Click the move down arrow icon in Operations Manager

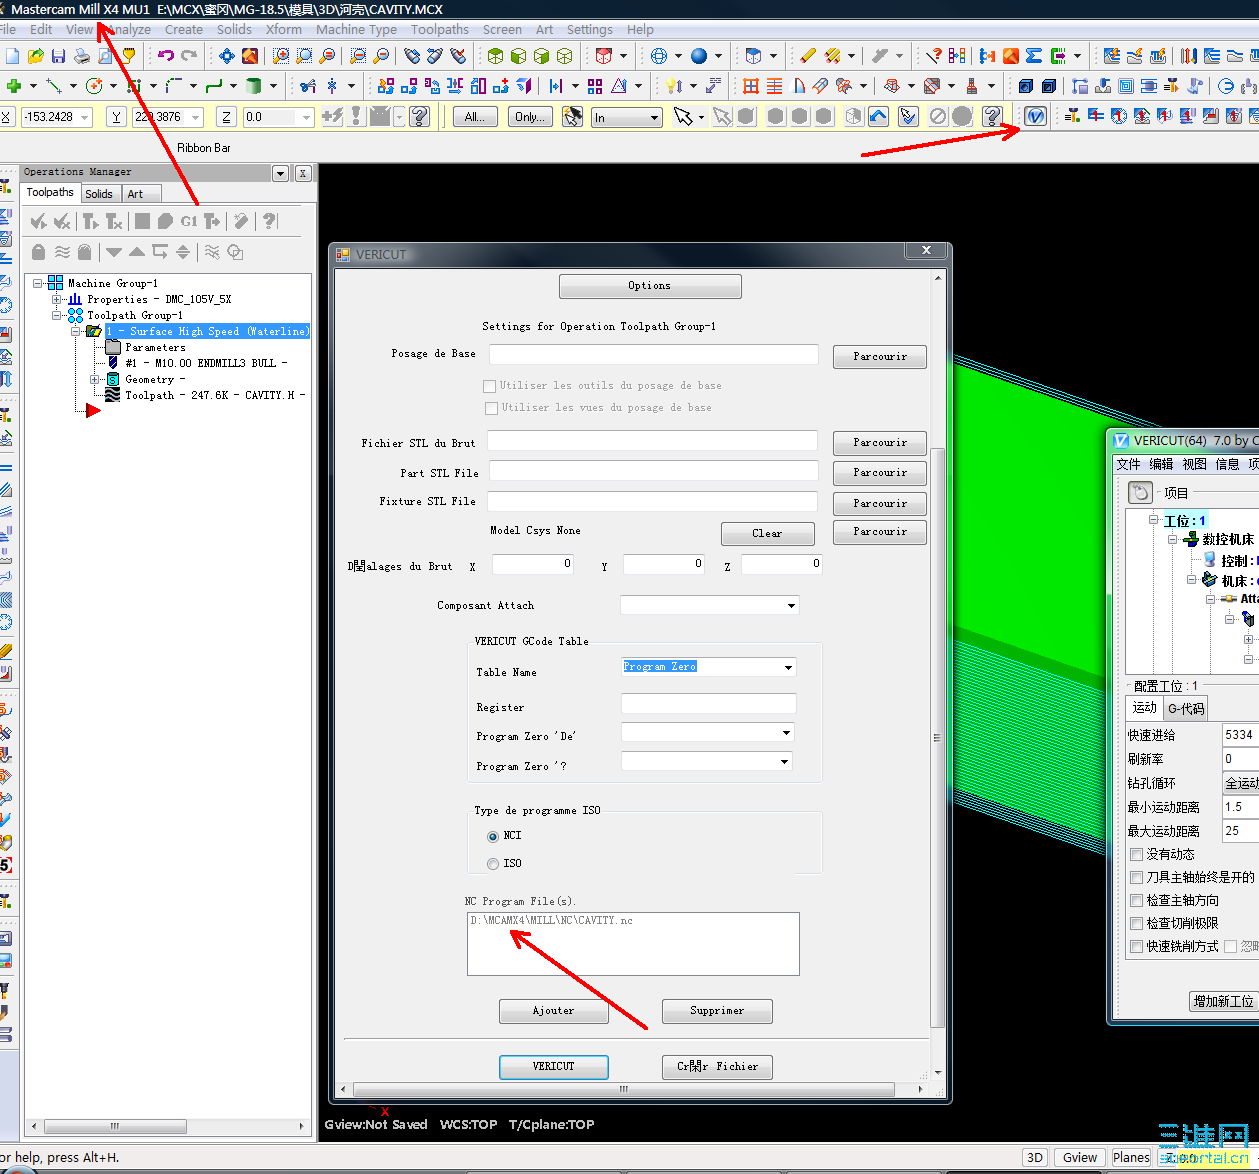click(113, 252)
